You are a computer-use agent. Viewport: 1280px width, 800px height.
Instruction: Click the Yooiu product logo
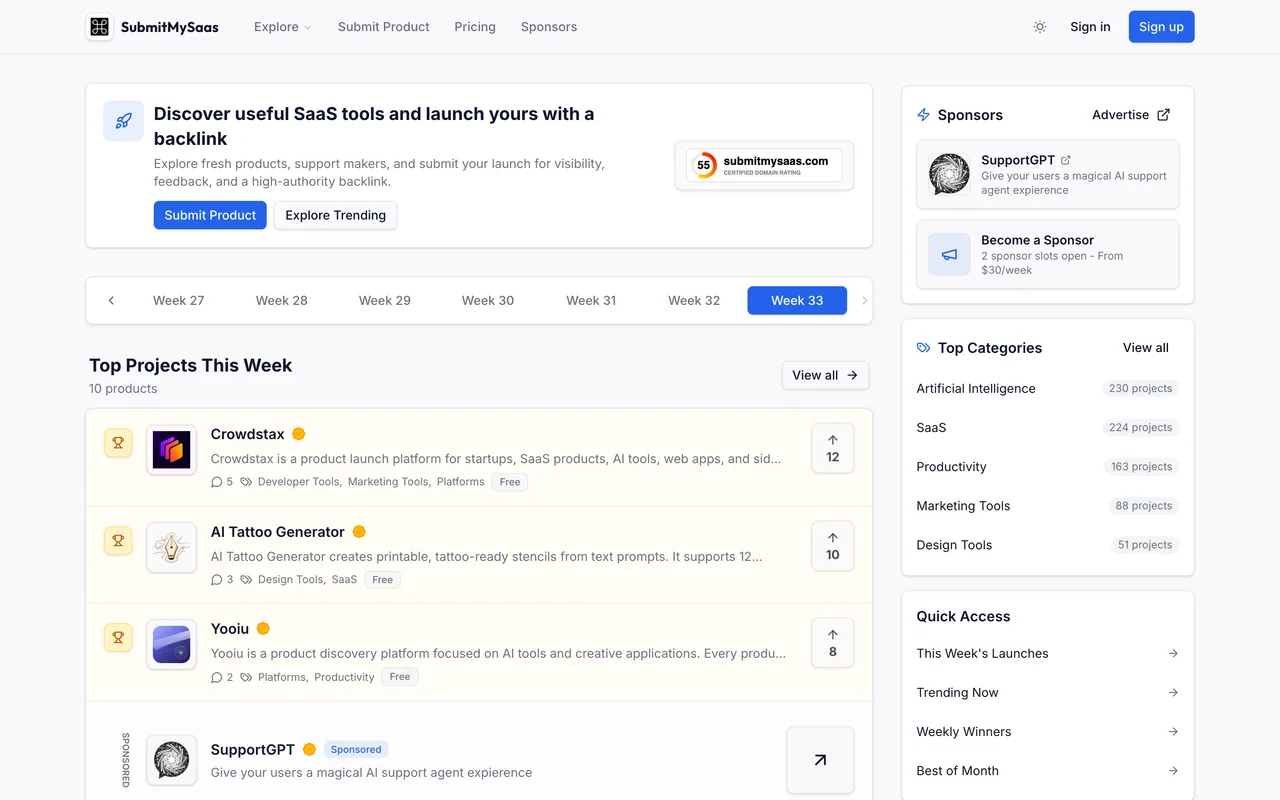[x=171, y=644]
